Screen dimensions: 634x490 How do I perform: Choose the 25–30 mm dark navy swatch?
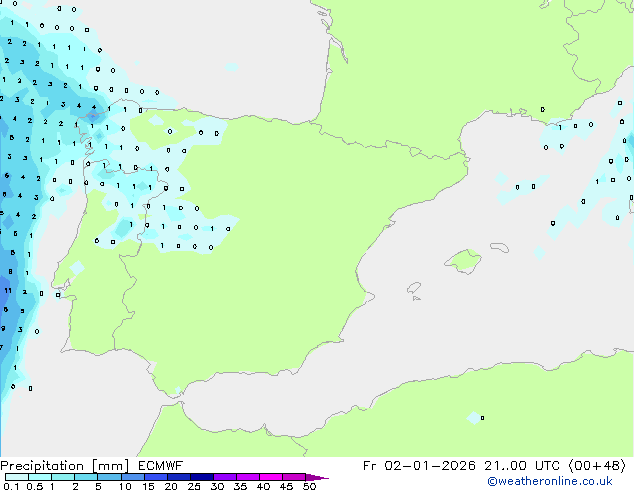[x=202, y=477]
